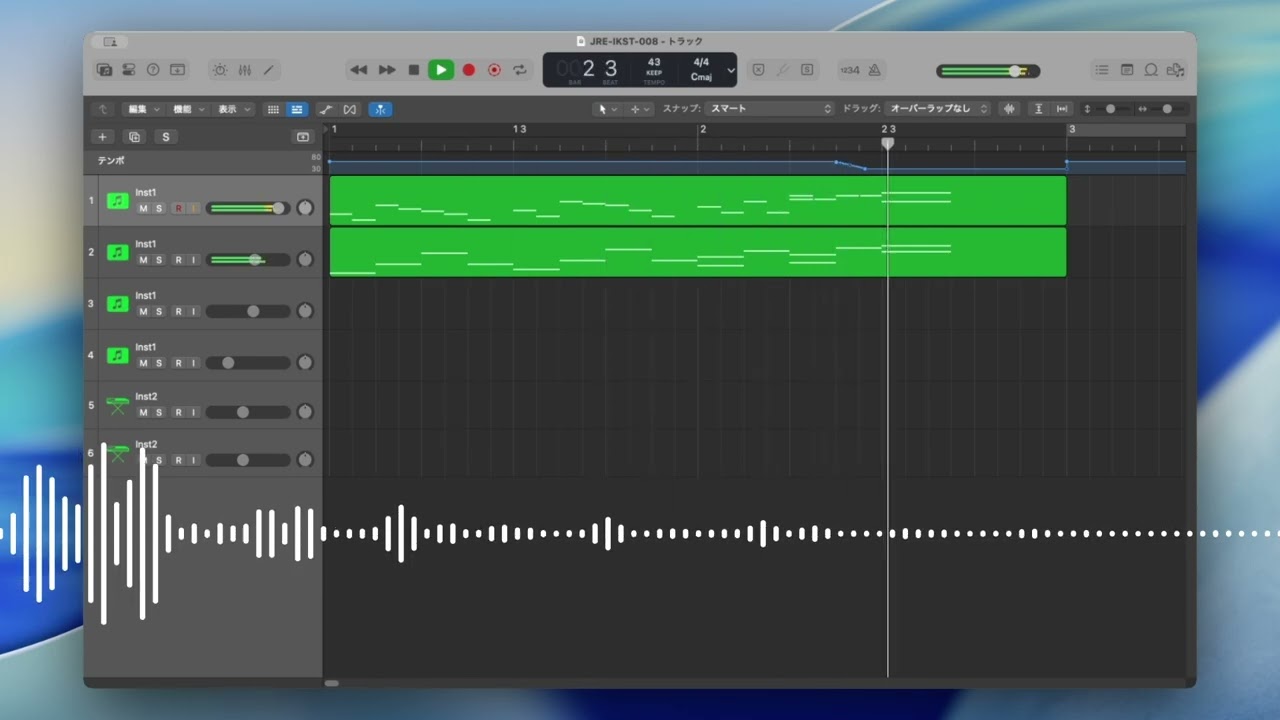Screen dimensions: 1280x720
Task: Show Flex with the hourglass-shaped icon
Action: point(350,109)
